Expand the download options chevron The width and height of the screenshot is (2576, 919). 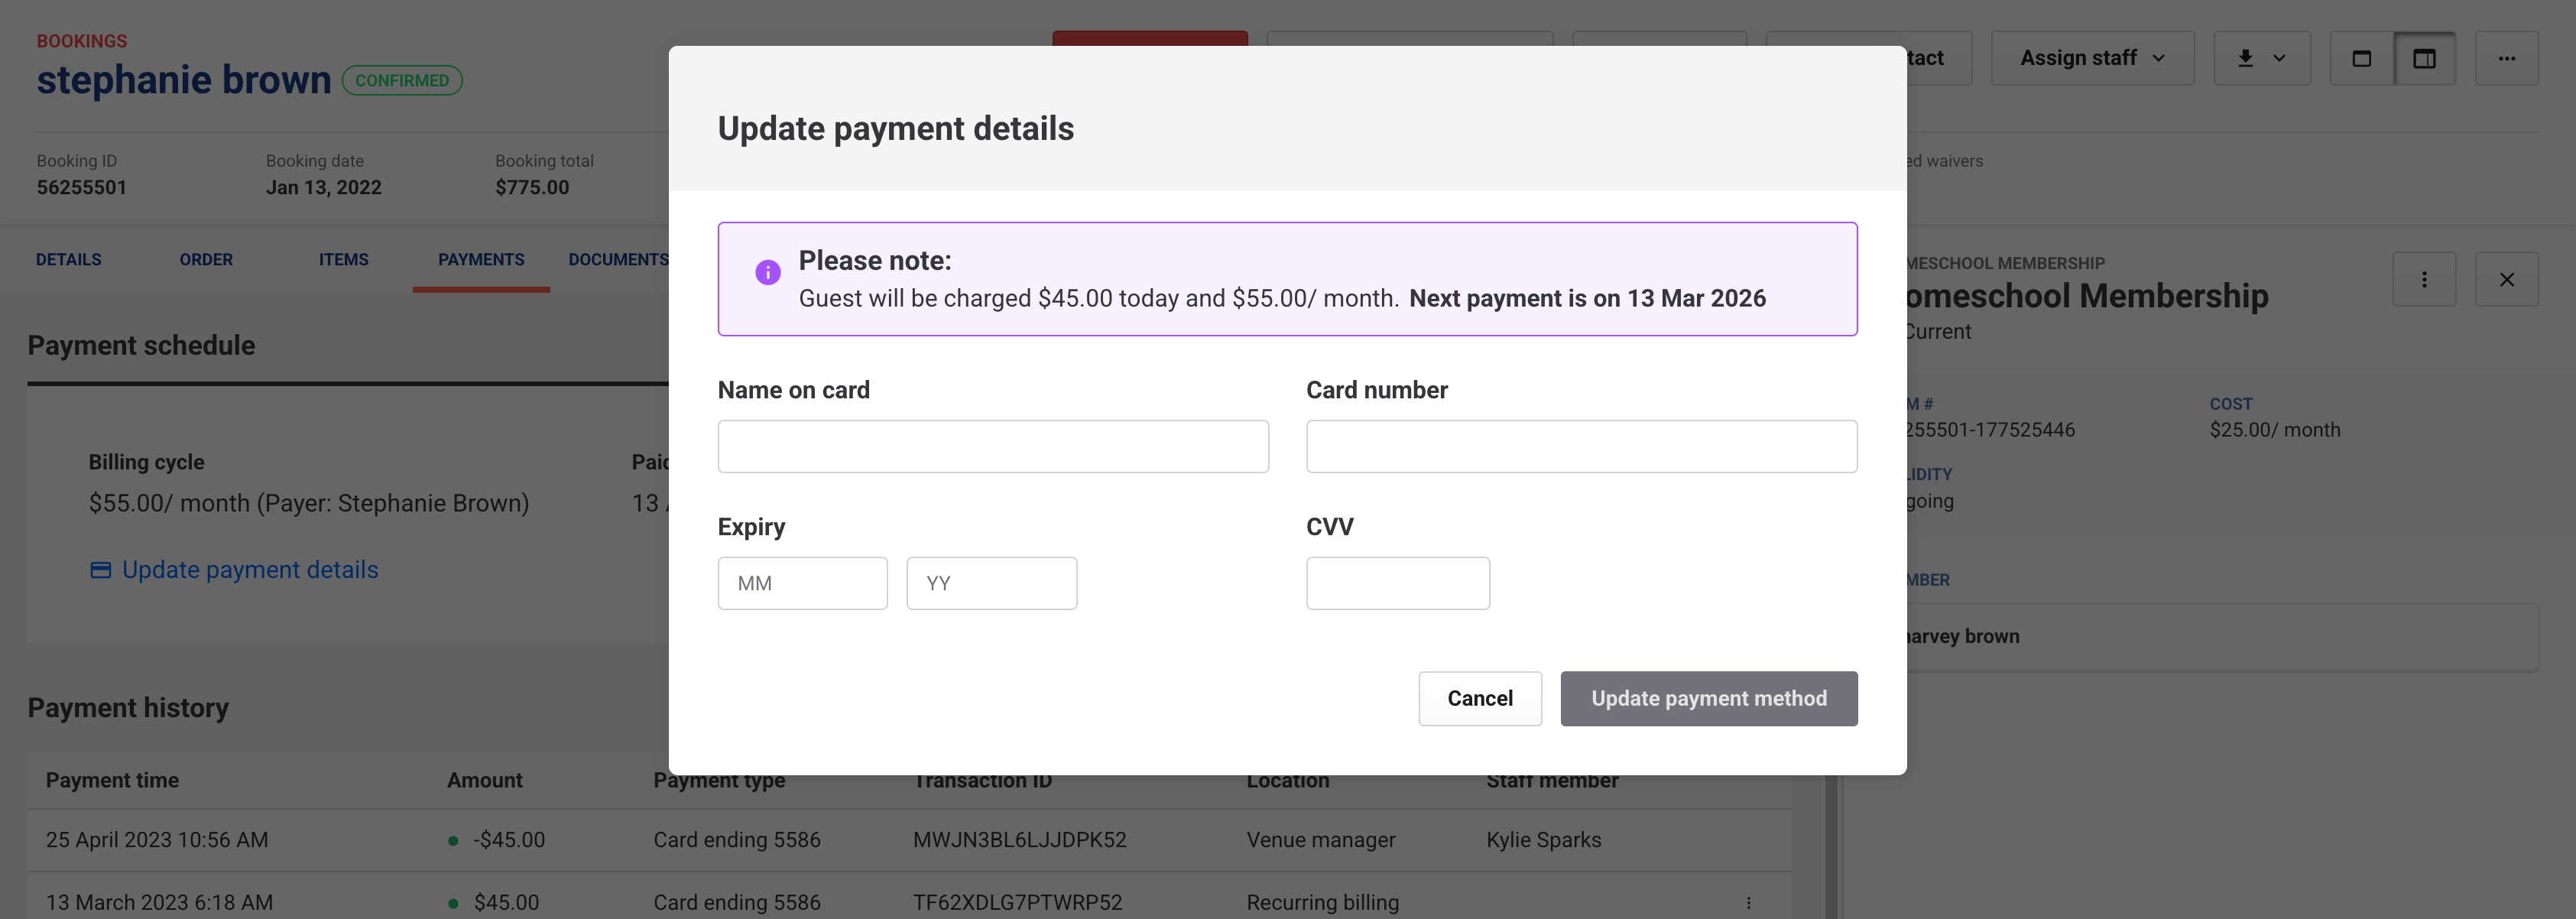click(x=2279, y=58)
